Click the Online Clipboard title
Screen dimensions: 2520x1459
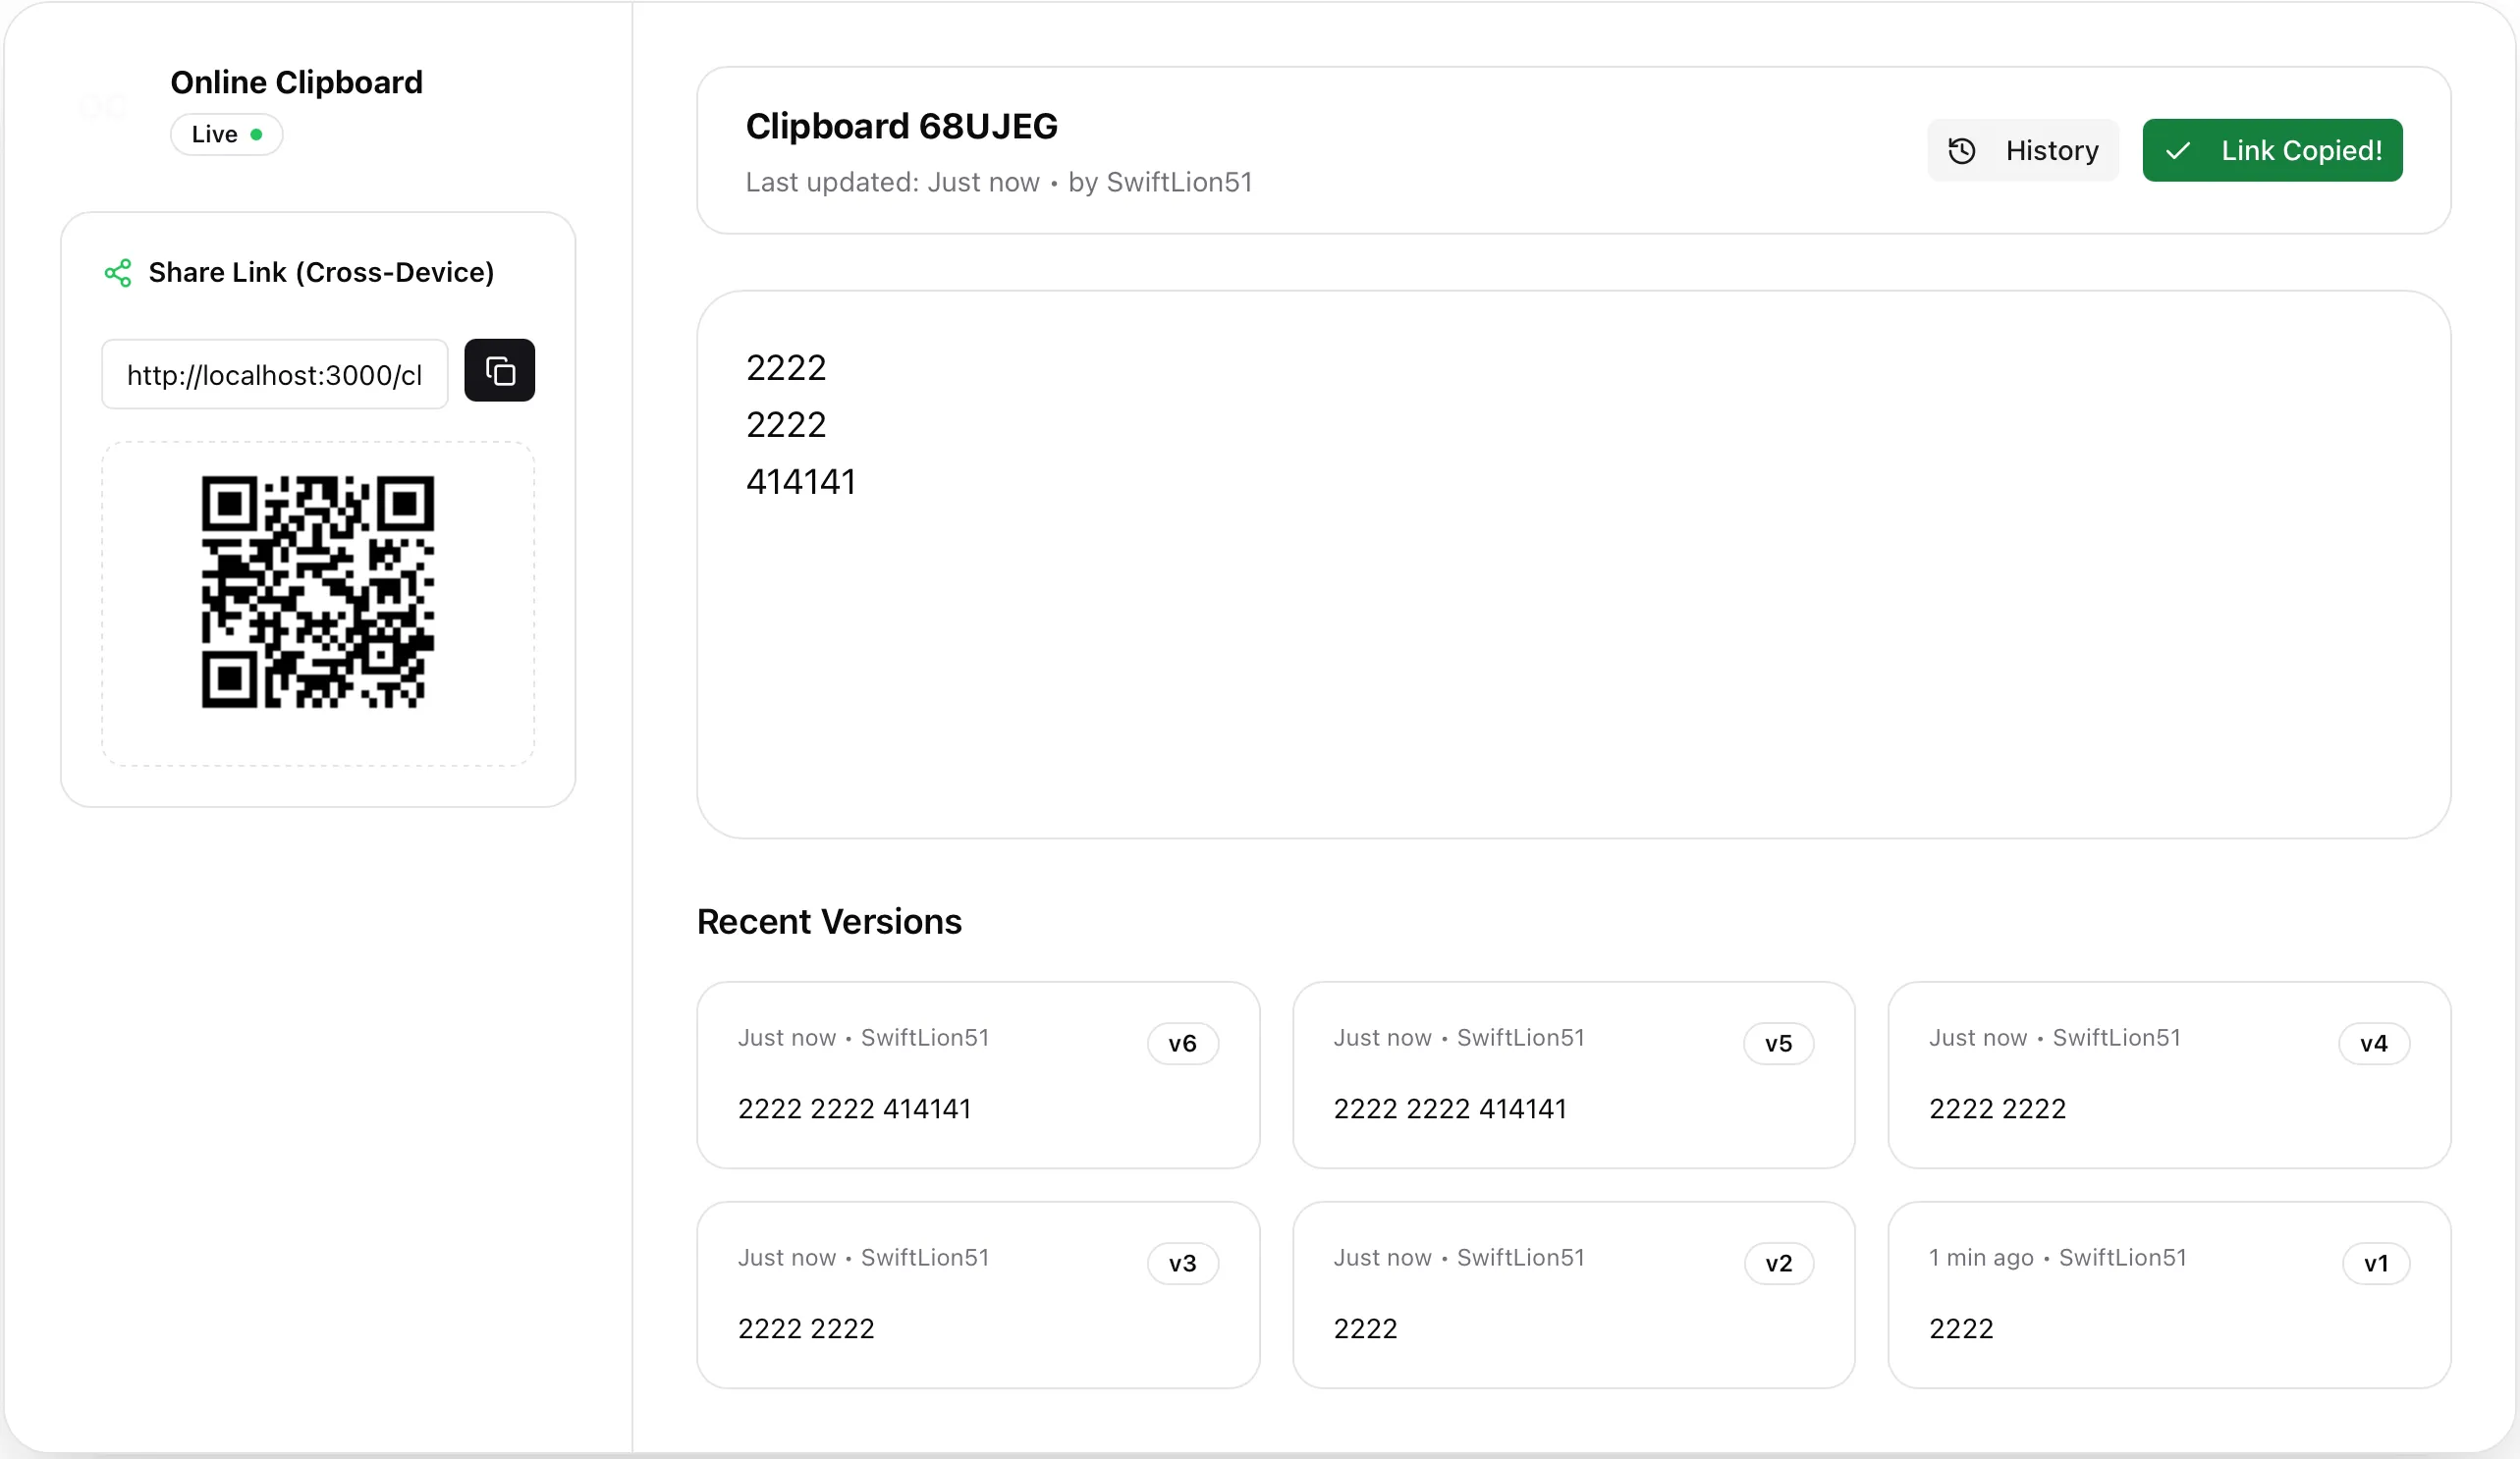coord(296,82)
